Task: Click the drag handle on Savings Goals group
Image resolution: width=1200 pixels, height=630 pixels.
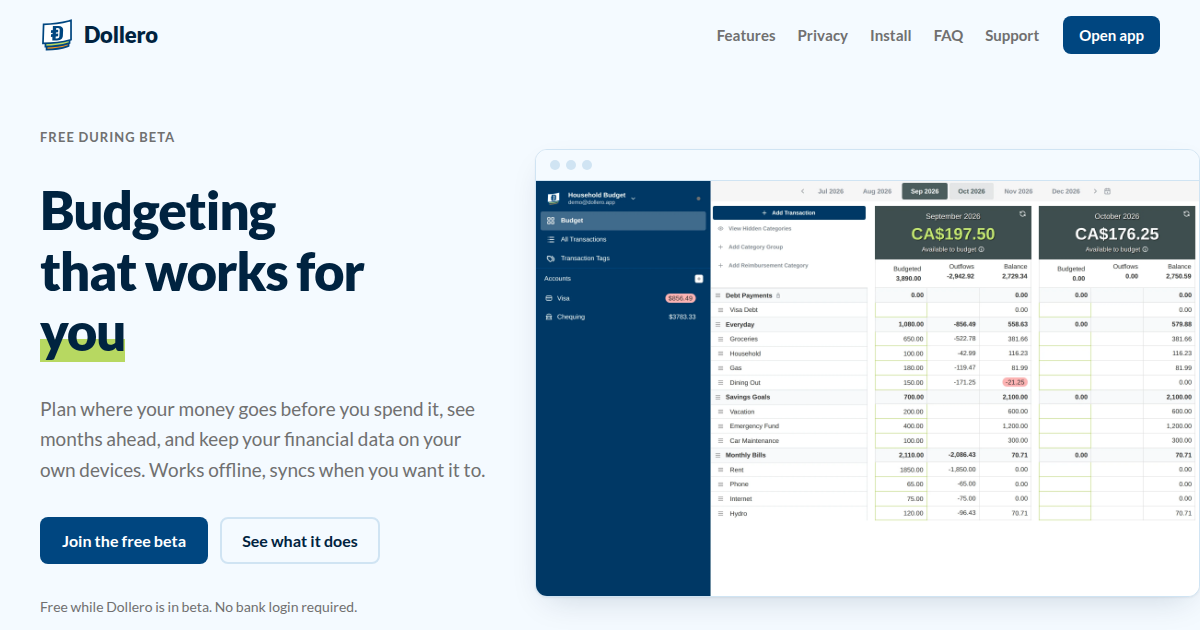Action: click(718, 397)
